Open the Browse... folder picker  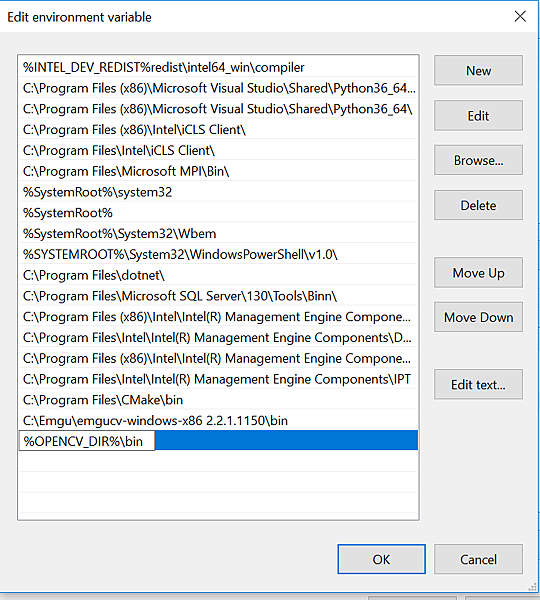(x=478, y=160)
